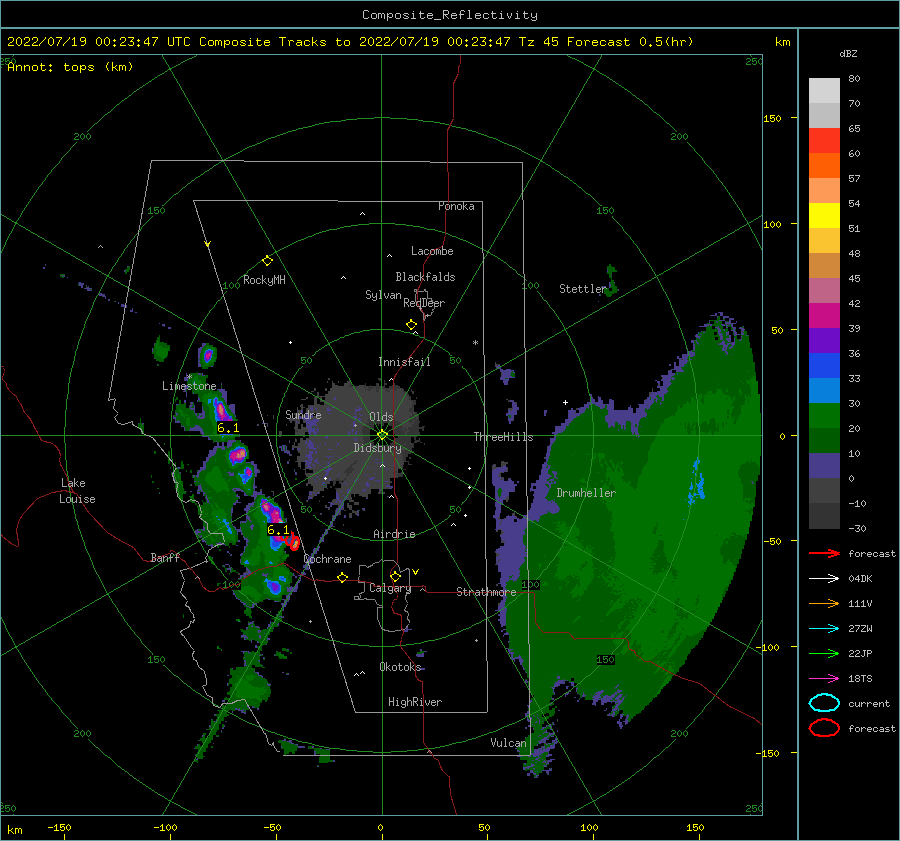Image resolution: width=900 pixels, height=841 pixels.
Task: Click the red forecast ellipse on the storm near Cochrane
Action: 293,541
